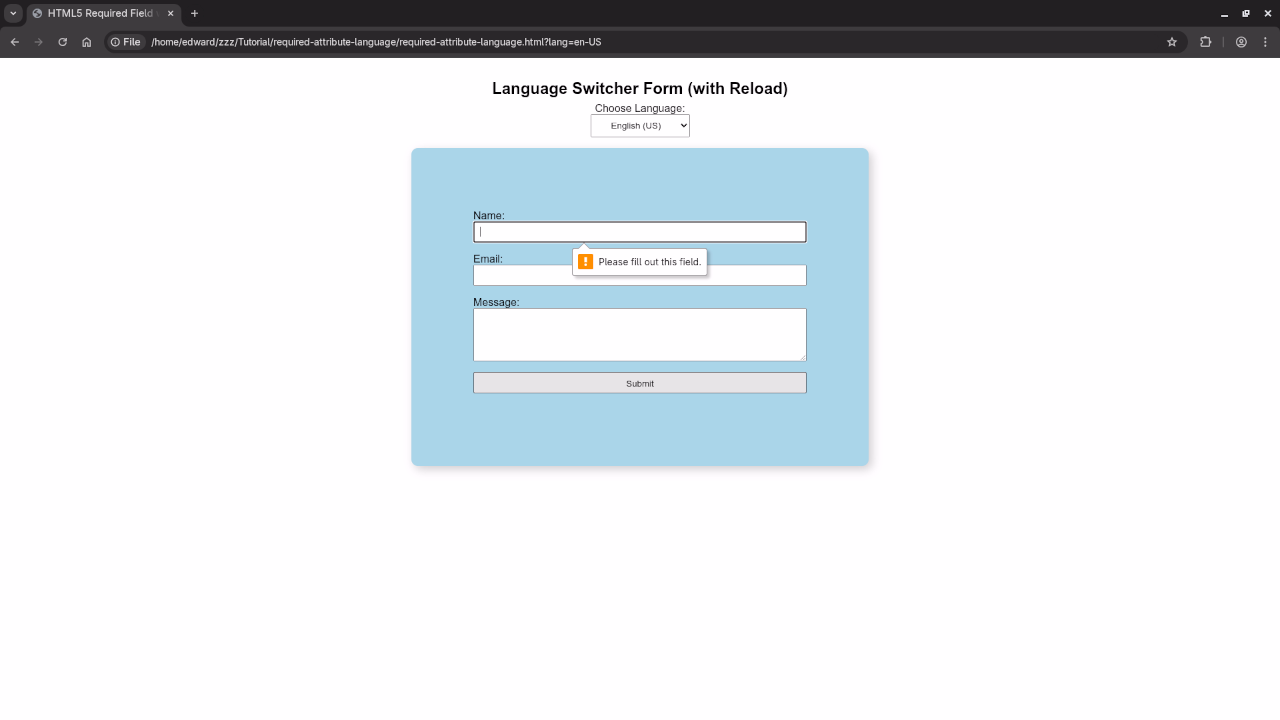Close the browser window
This screenshot has width=1280, height=720.
pyautogui.click(x=1267, y=13)
